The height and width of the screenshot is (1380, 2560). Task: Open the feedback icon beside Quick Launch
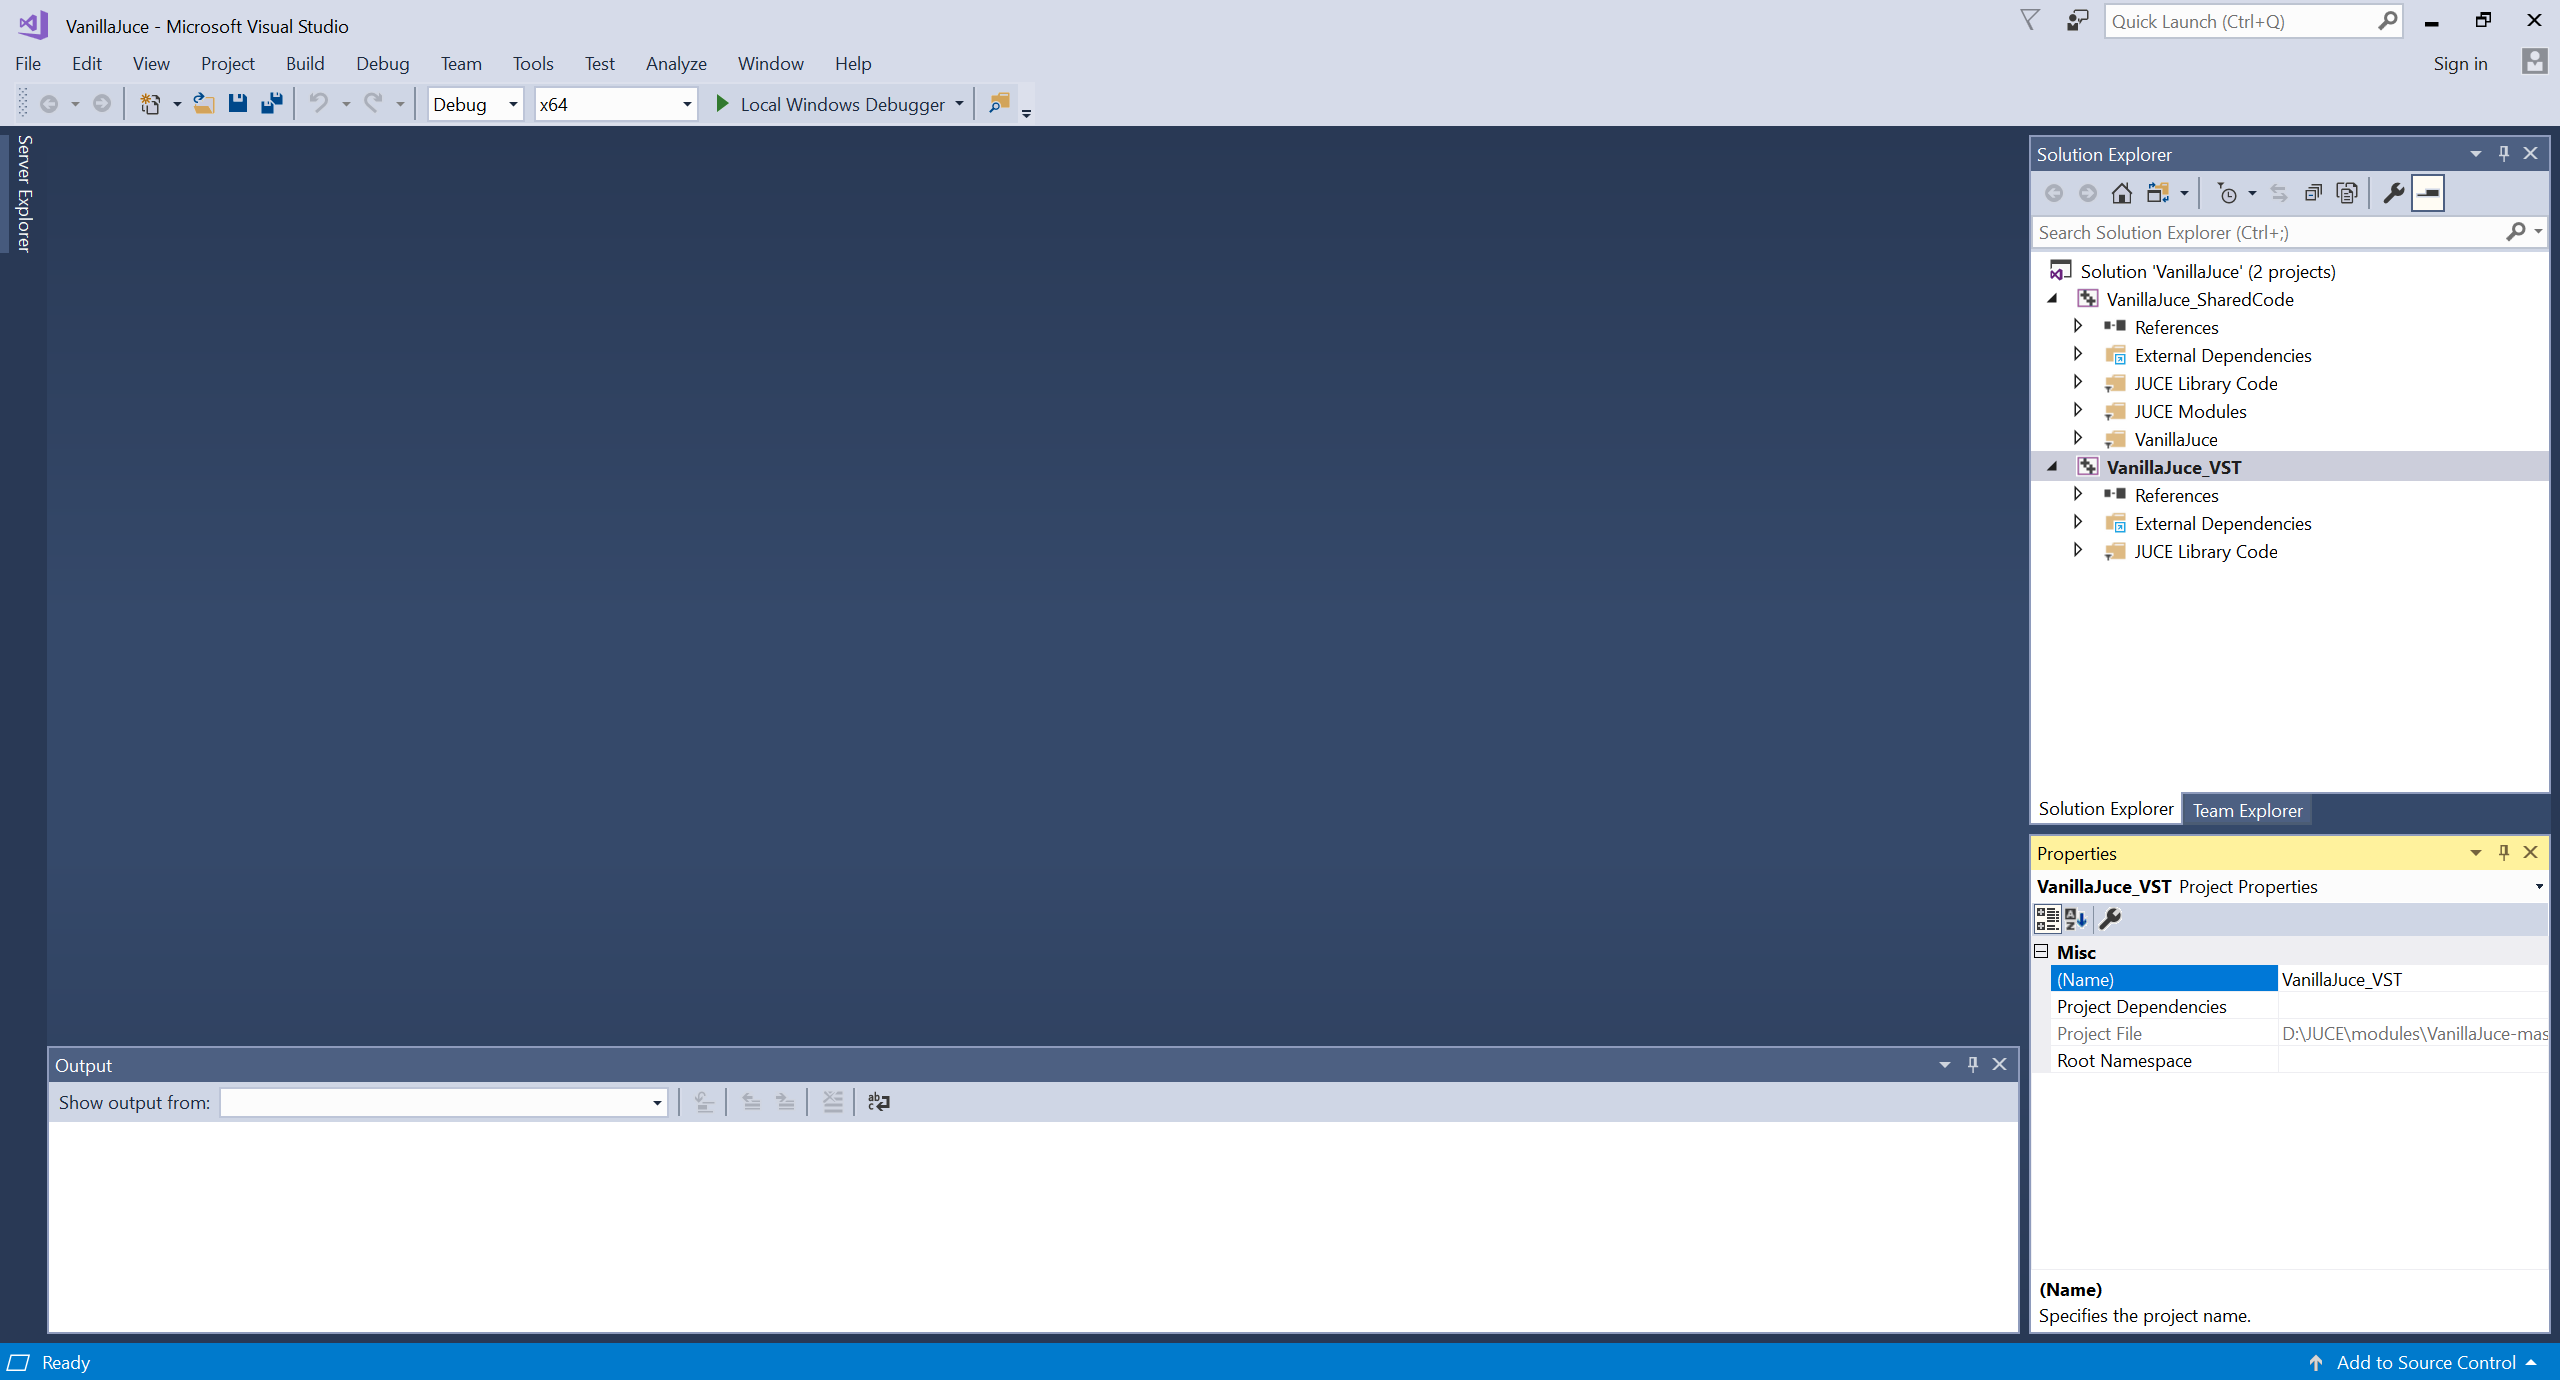point(2077,21)
